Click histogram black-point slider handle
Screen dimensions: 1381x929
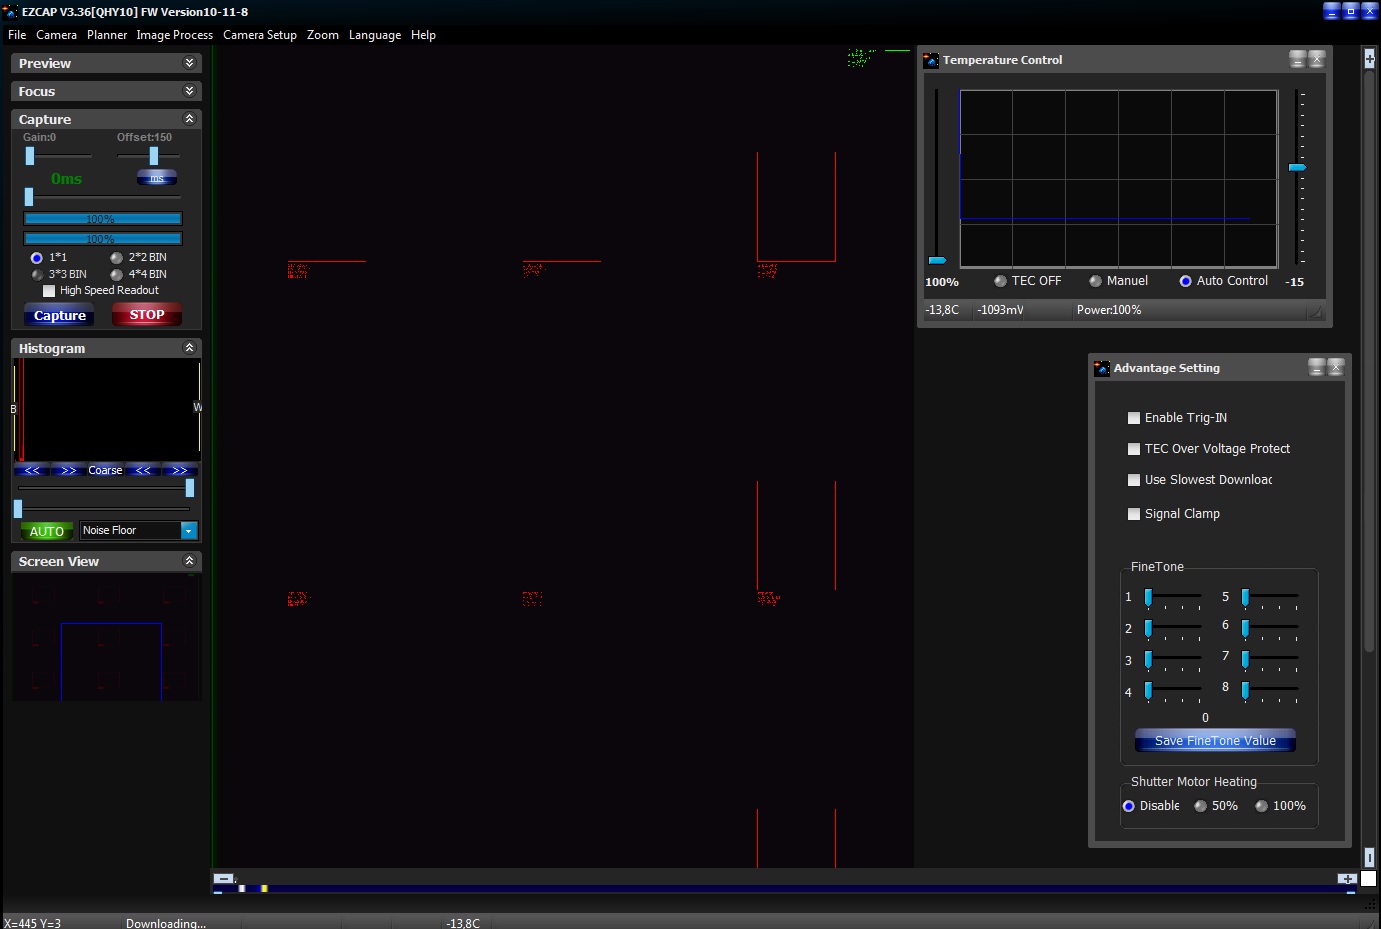point(18,509)
